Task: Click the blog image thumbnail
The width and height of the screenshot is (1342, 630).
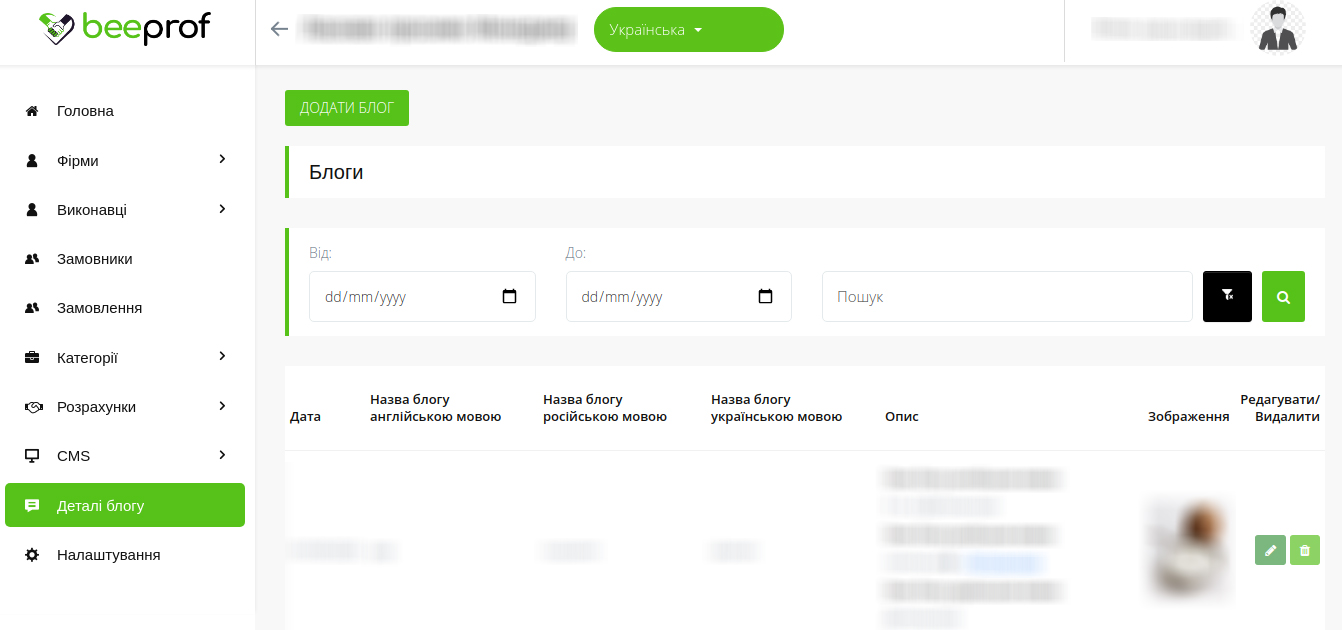Action: (x=1187, y=550)
